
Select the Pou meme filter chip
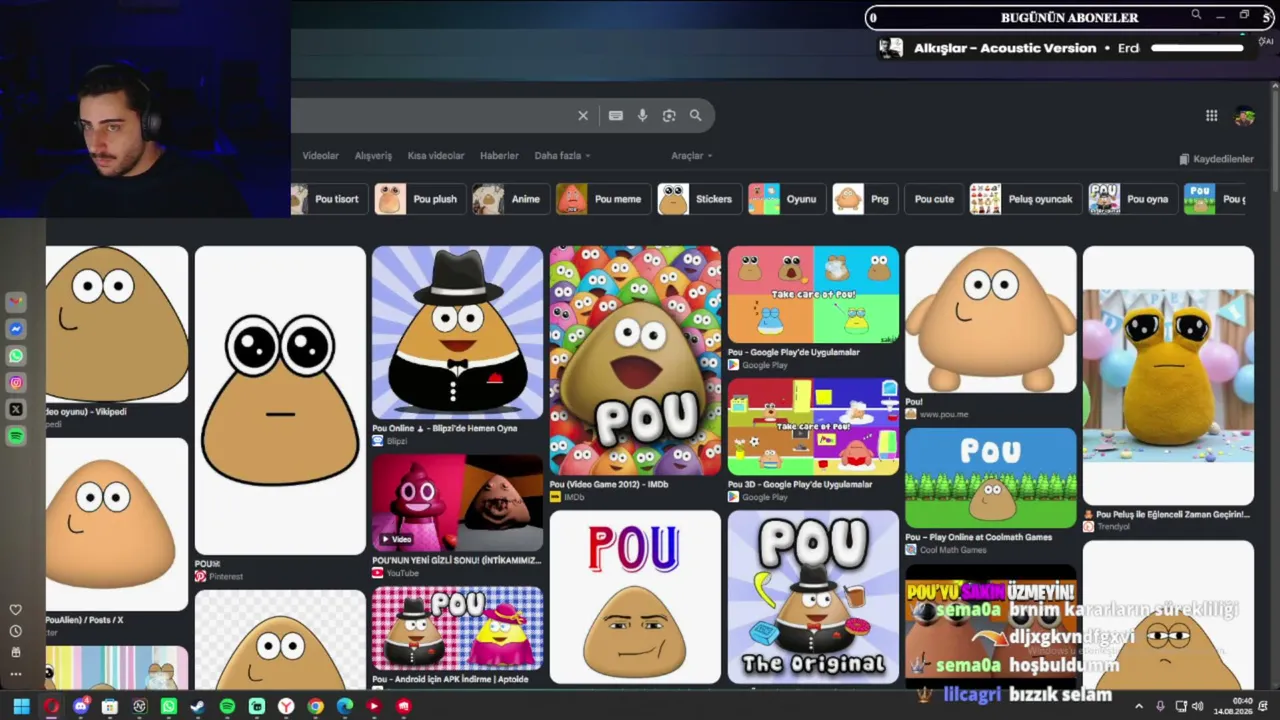(602, 199)
